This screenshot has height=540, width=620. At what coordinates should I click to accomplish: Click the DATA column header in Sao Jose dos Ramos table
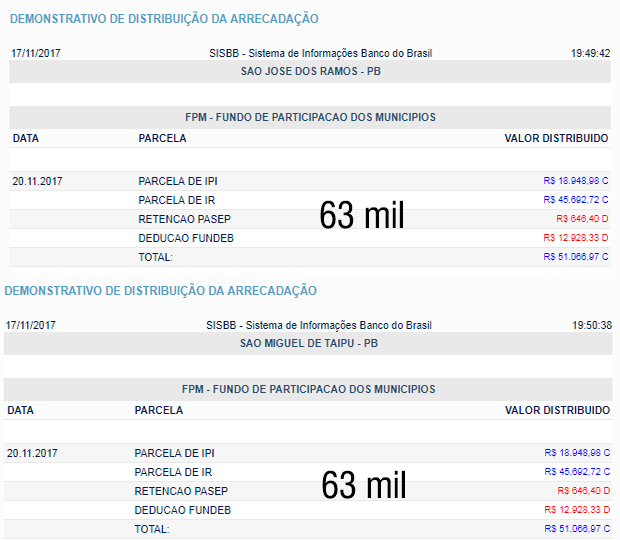coord(26,138)
